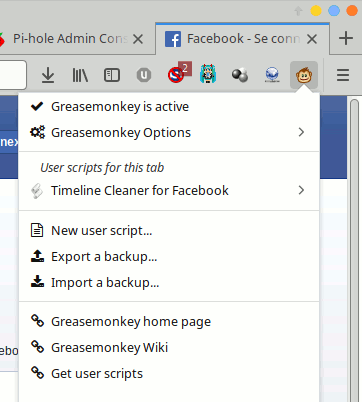This screenshot has height=402, width=362.
Task: Click the page vertical scrollbar
Action: [x=354, y=250]
